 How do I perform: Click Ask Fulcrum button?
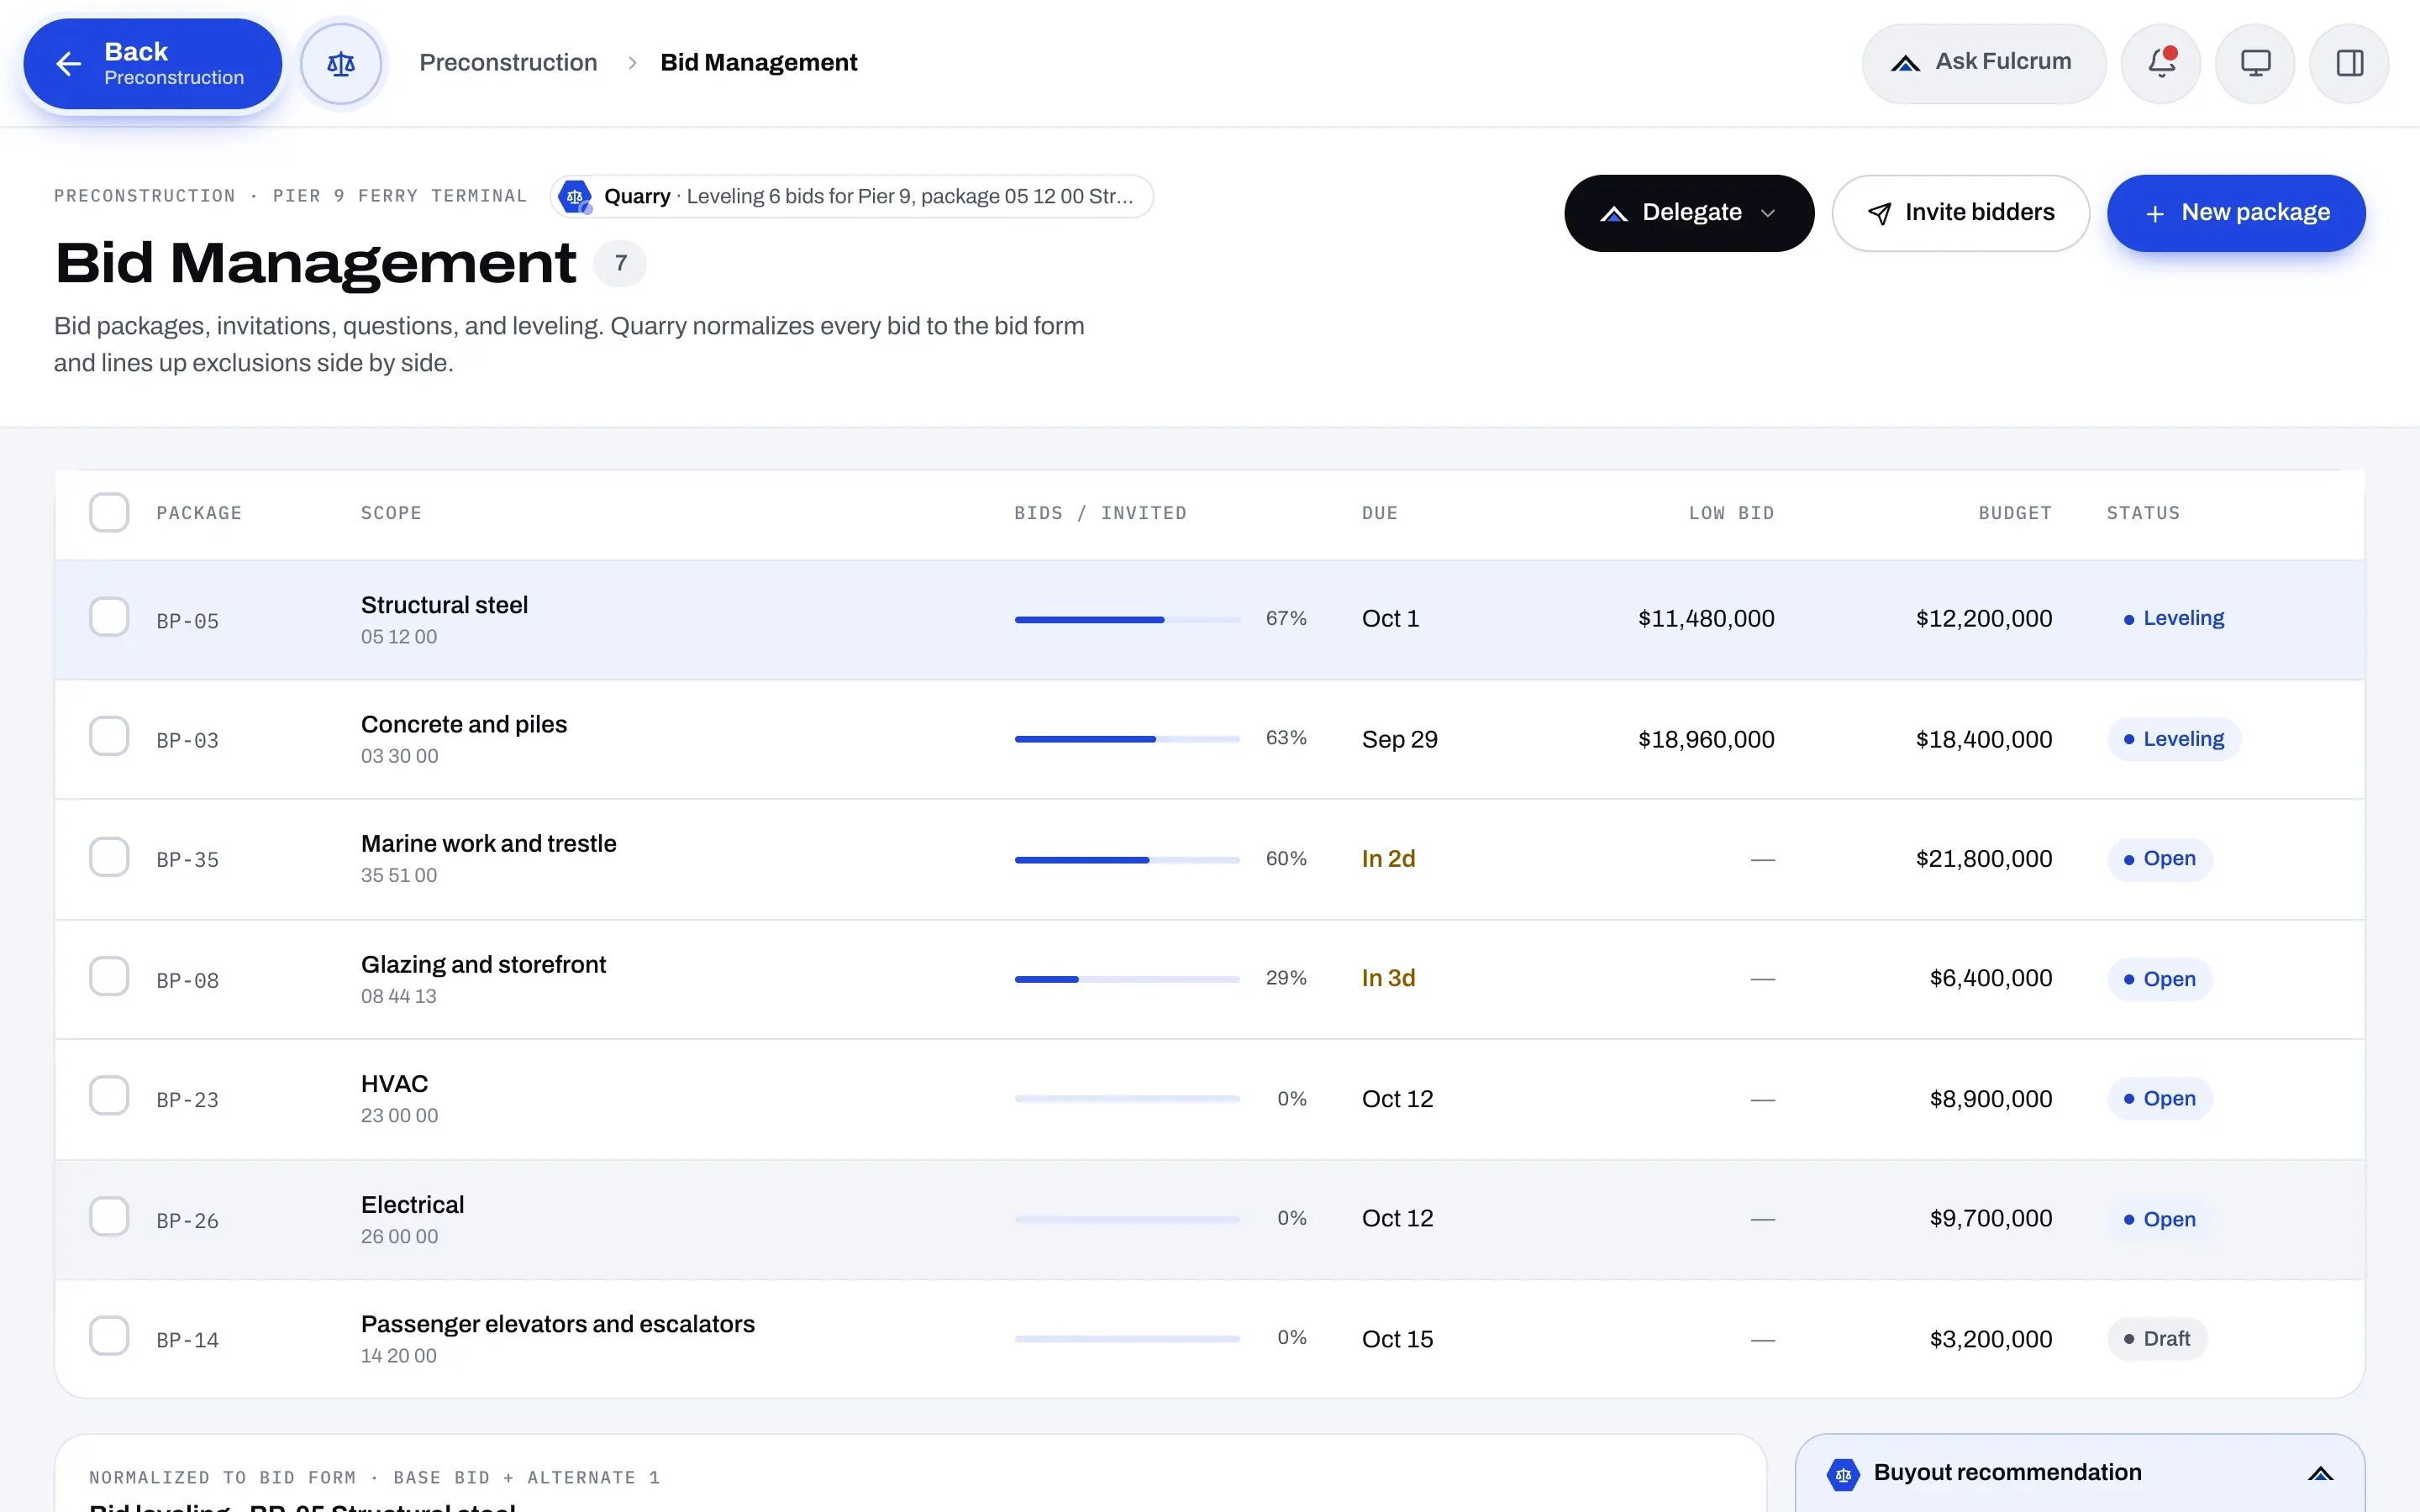(x=1984, y=63)
